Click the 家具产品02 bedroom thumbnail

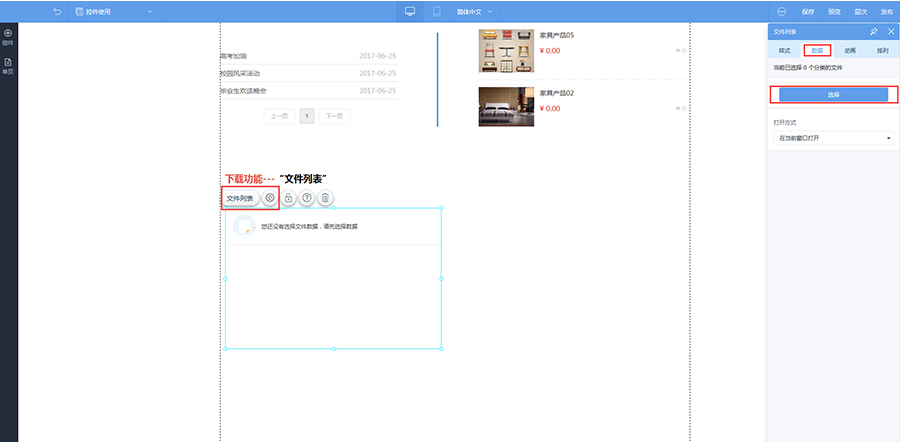pos(506,107)
